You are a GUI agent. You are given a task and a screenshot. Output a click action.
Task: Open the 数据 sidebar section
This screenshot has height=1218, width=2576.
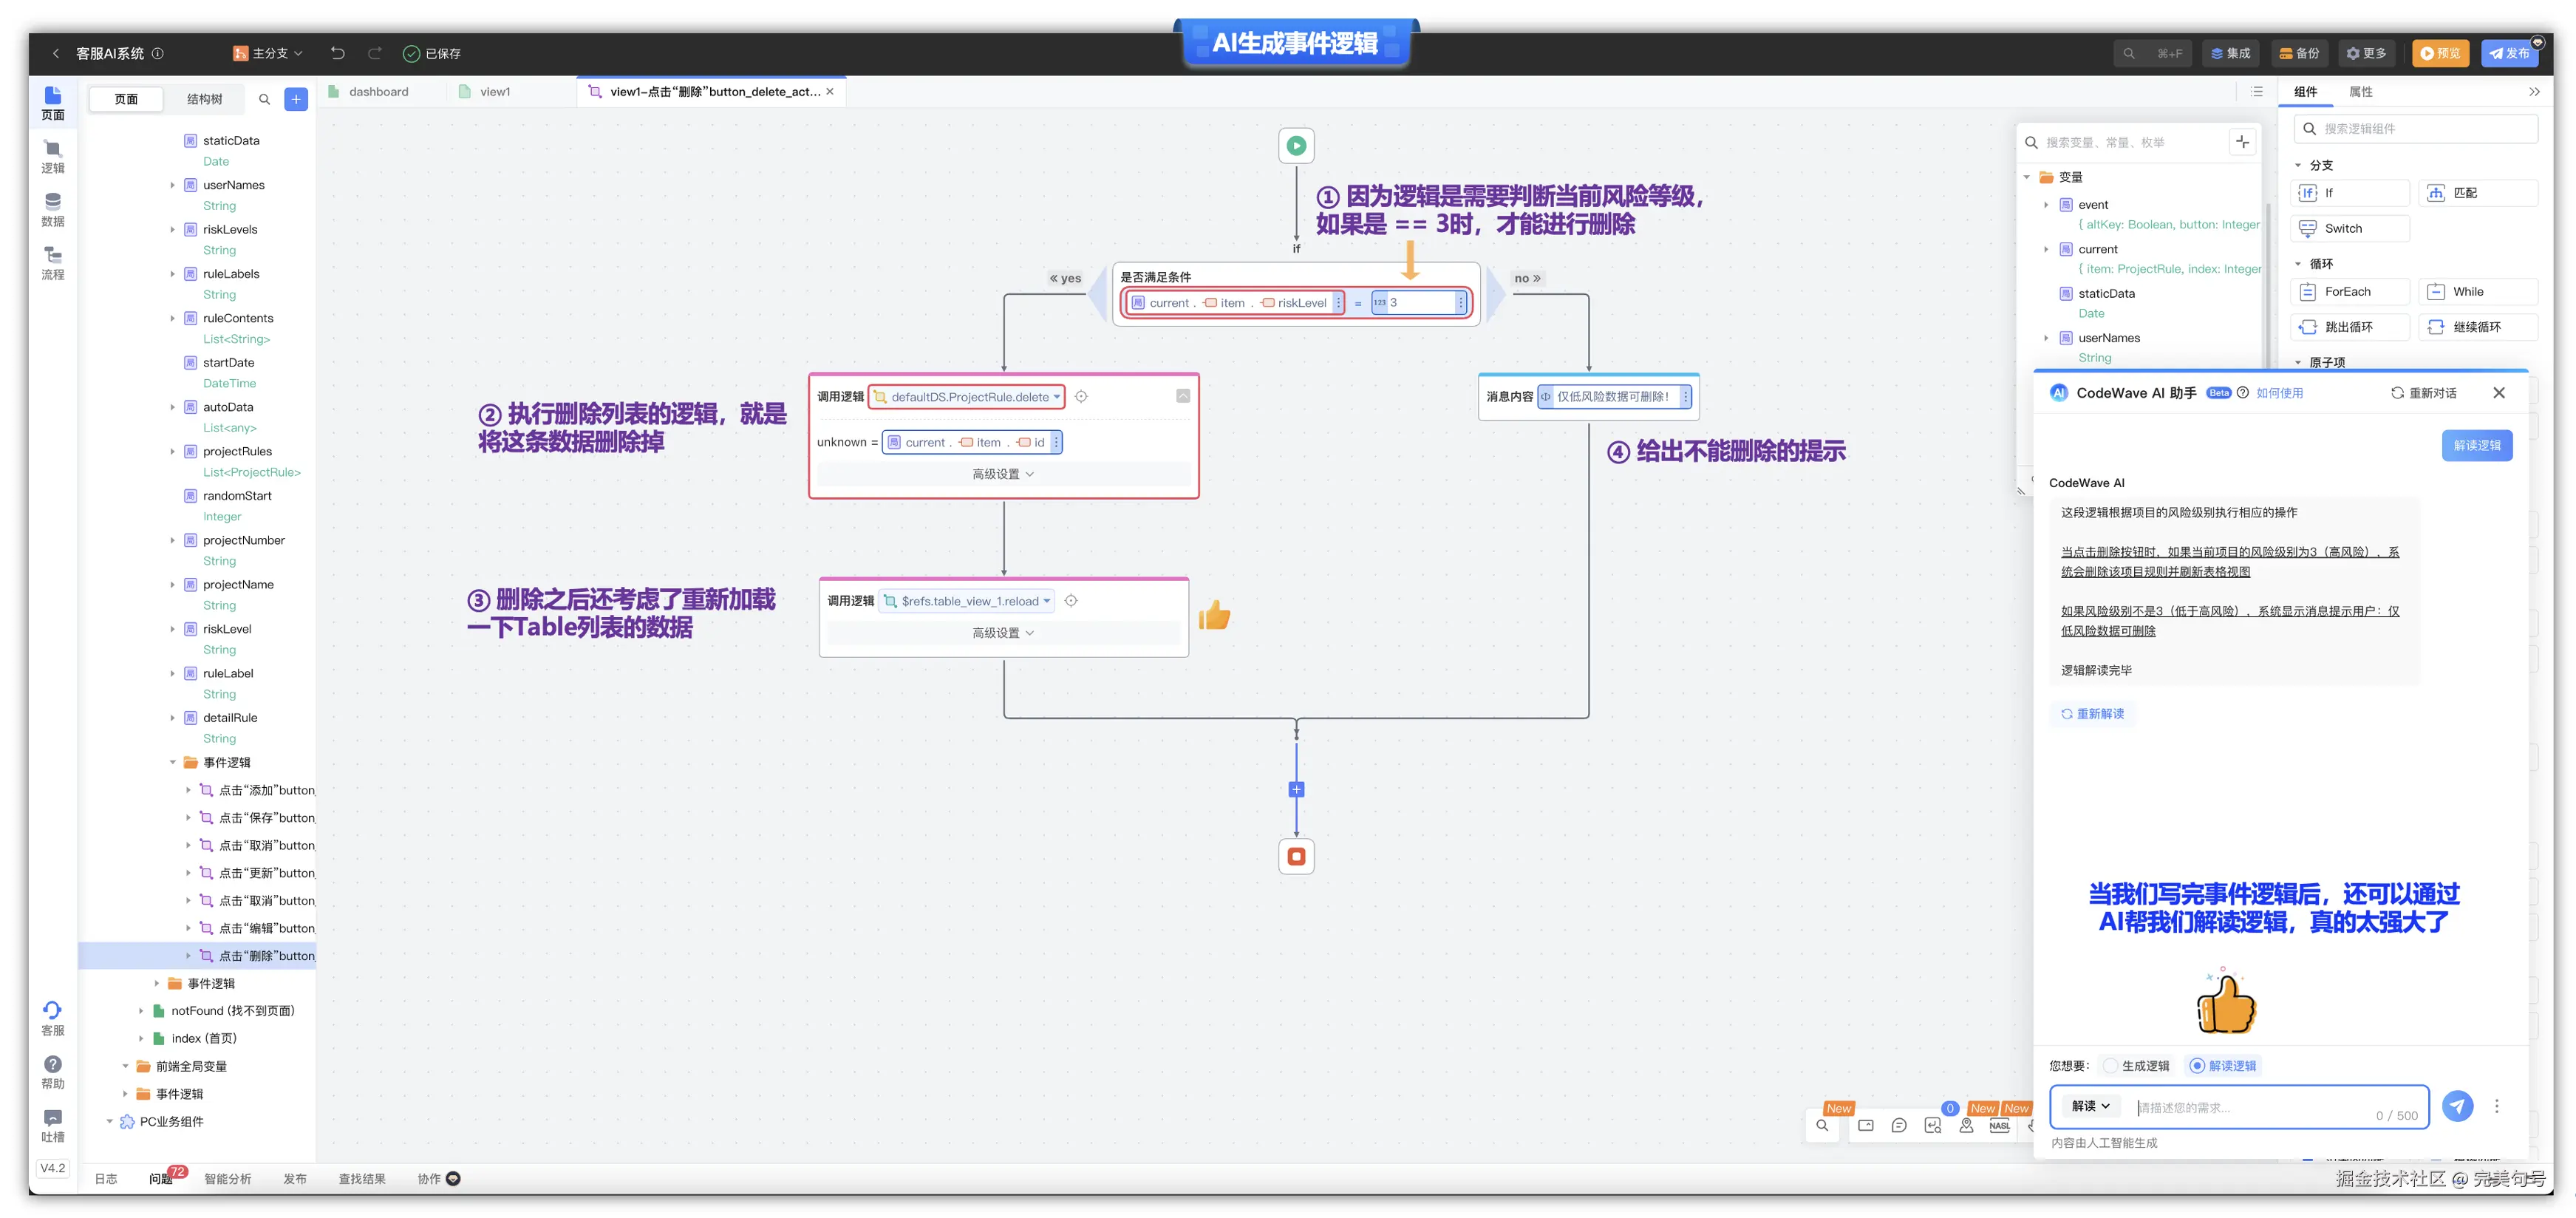click(53, 210)
